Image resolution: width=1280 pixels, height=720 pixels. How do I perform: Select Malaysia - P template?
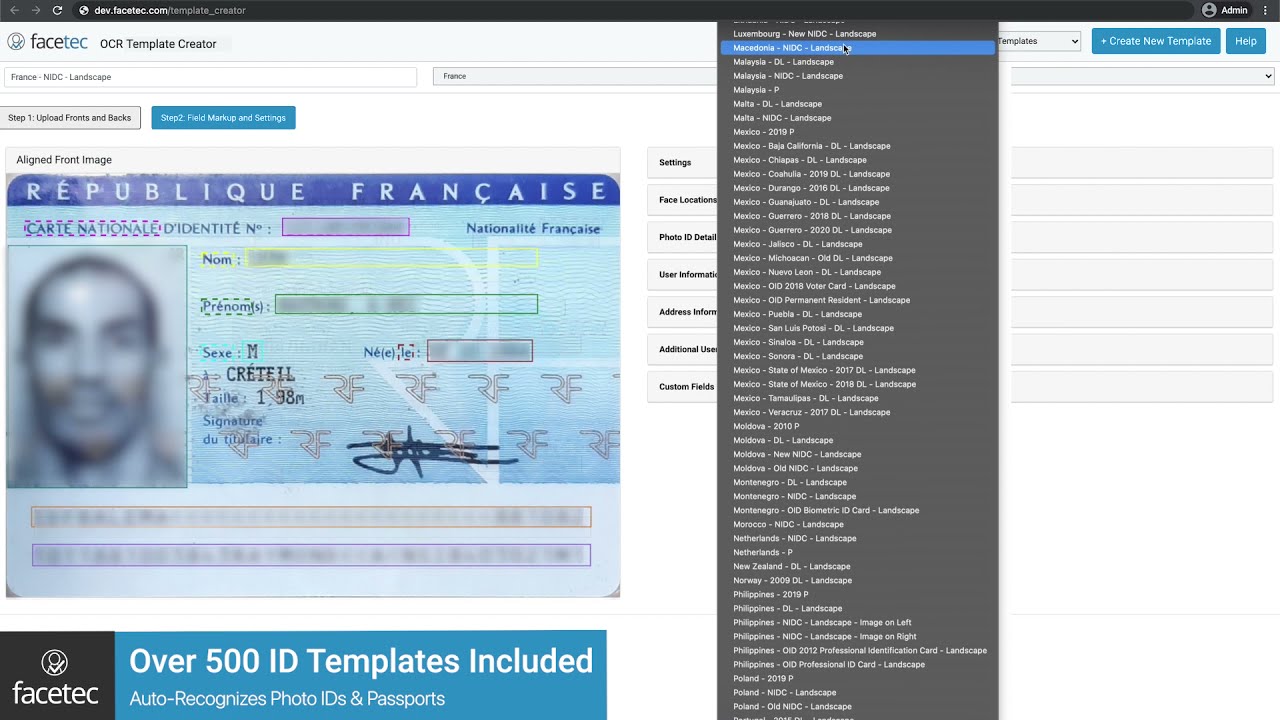click(x=858, y=90)
